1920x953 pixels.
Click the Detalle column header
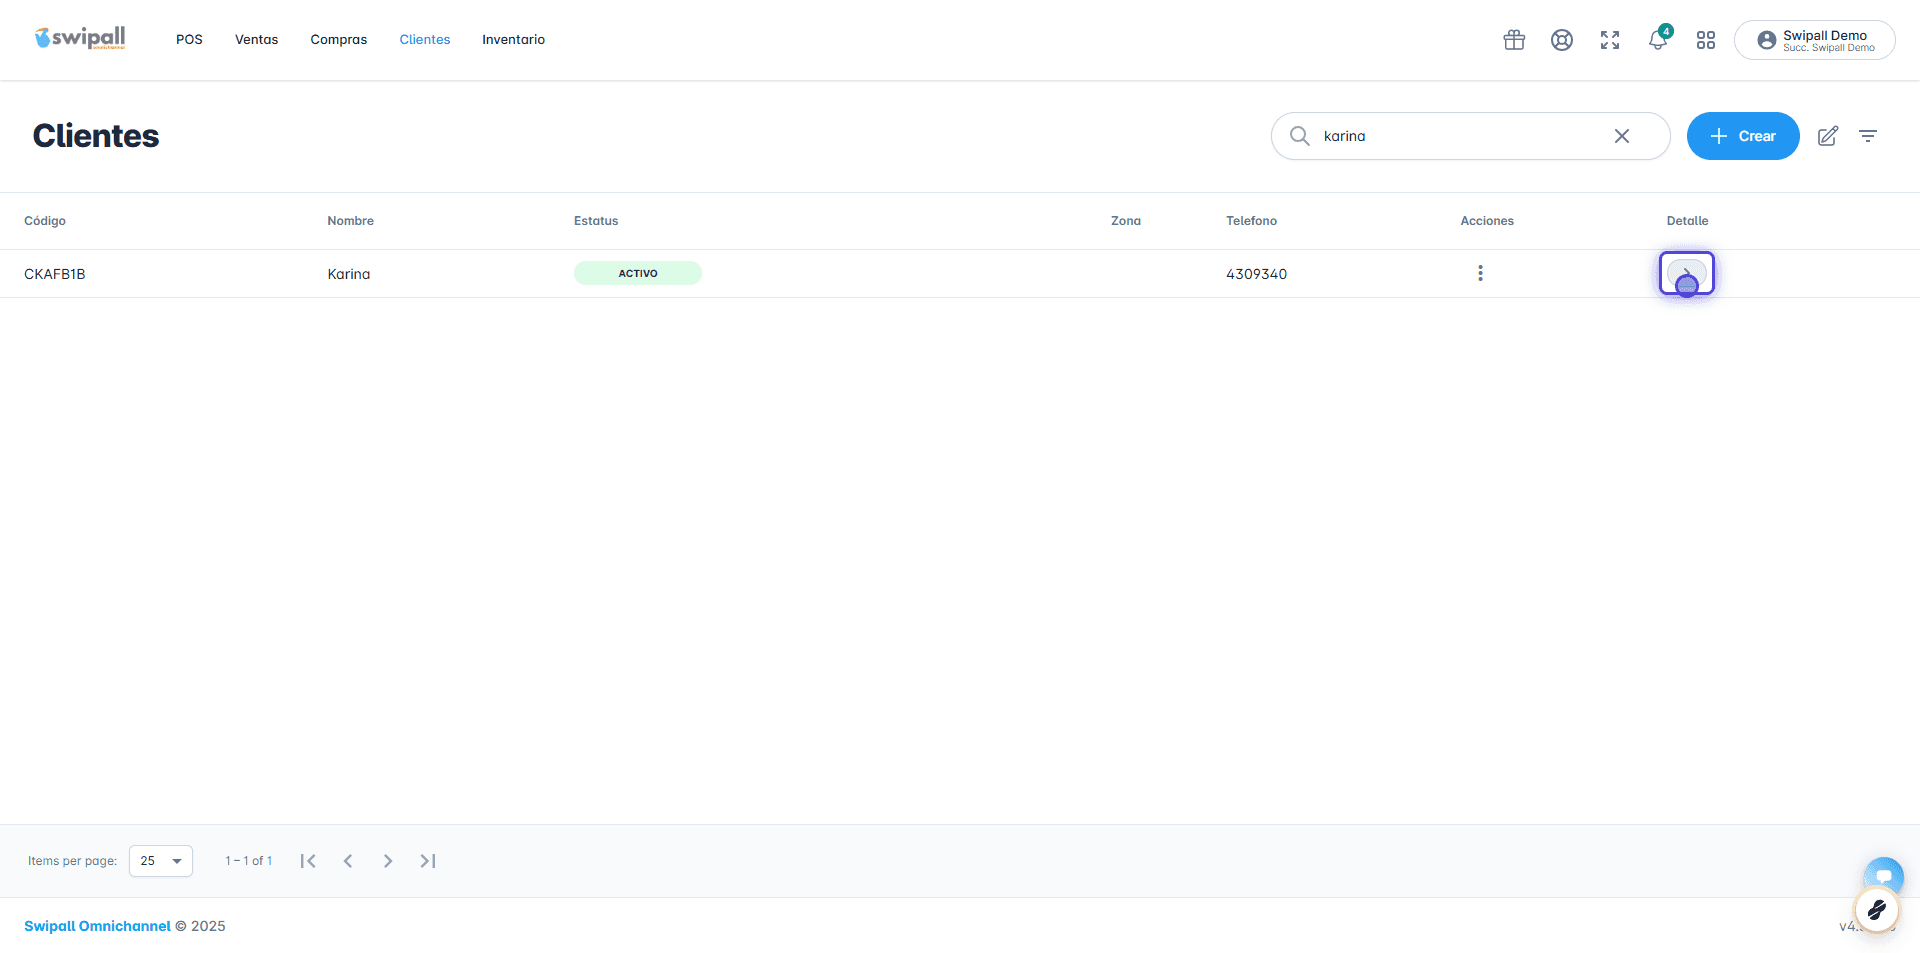click(1688, 221)
